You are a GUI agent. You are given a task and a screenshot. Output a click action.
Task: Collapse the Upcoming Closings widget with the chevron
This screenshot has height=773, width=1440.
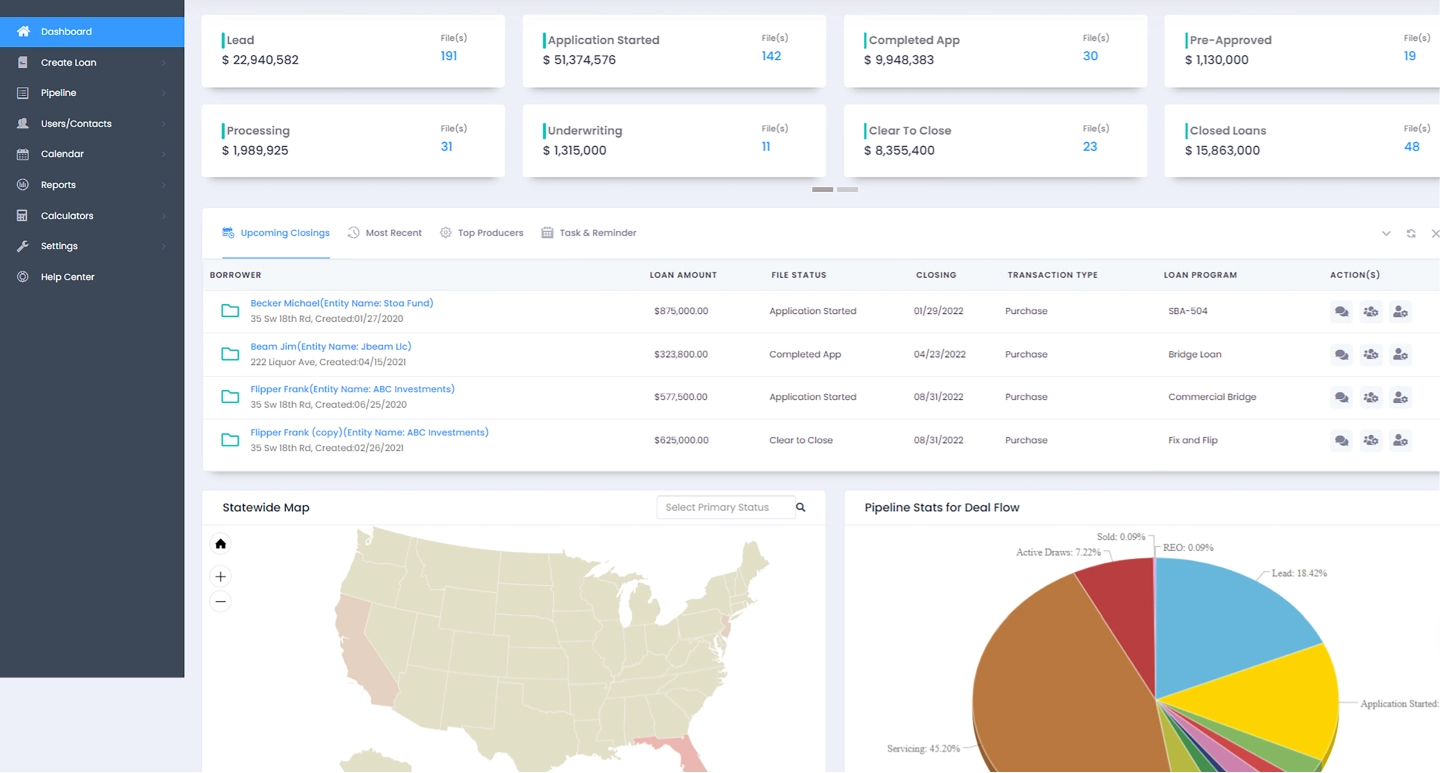[x=1386, y=233]
